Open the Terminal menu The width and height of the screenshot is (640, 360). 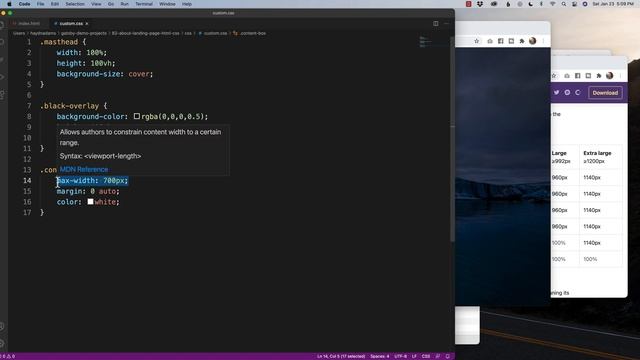(x=144, y=4)
